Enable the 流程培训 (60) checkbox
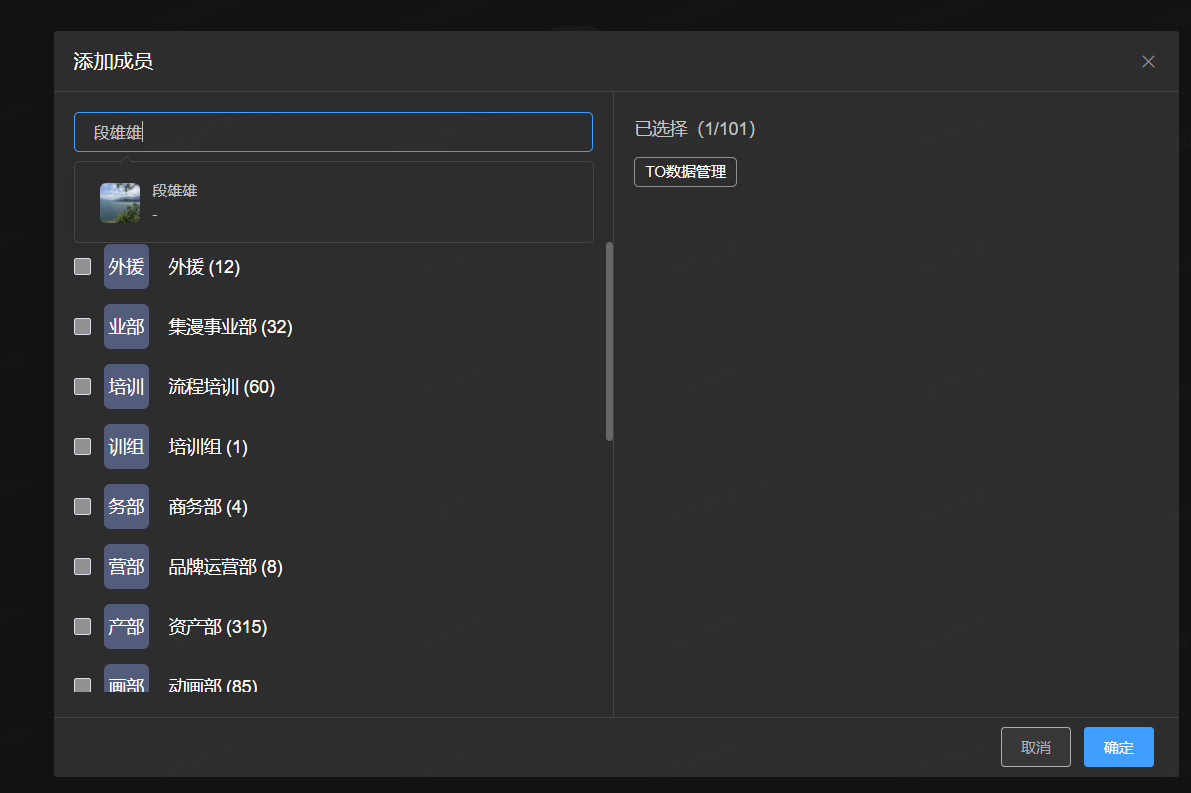The image size is (1191, 793). click(83, 387)
